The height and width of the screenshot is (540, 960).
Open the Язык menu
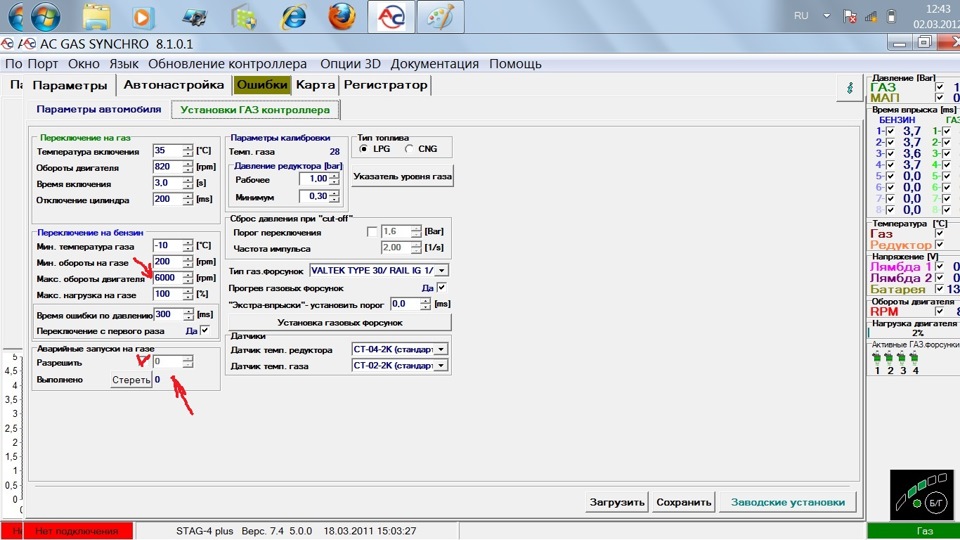pos(124,64)
